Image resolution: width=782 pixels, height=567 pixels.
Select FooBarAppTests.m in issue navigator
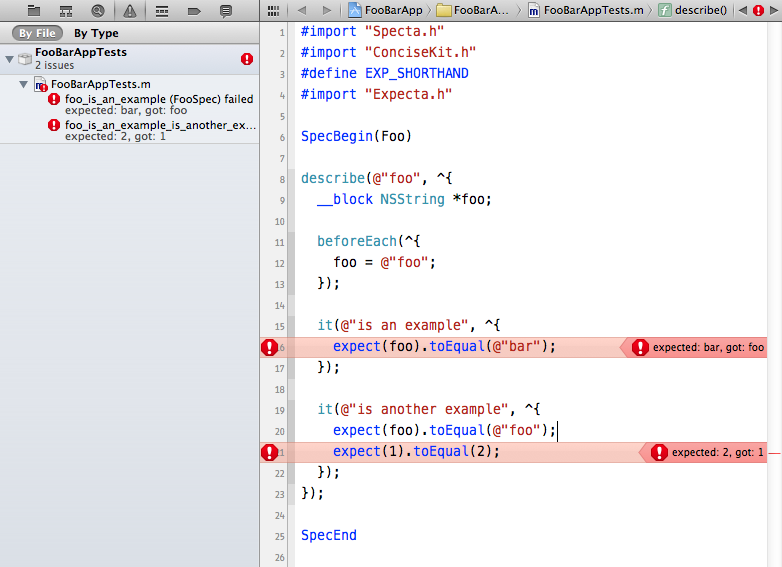coord(100,84)
